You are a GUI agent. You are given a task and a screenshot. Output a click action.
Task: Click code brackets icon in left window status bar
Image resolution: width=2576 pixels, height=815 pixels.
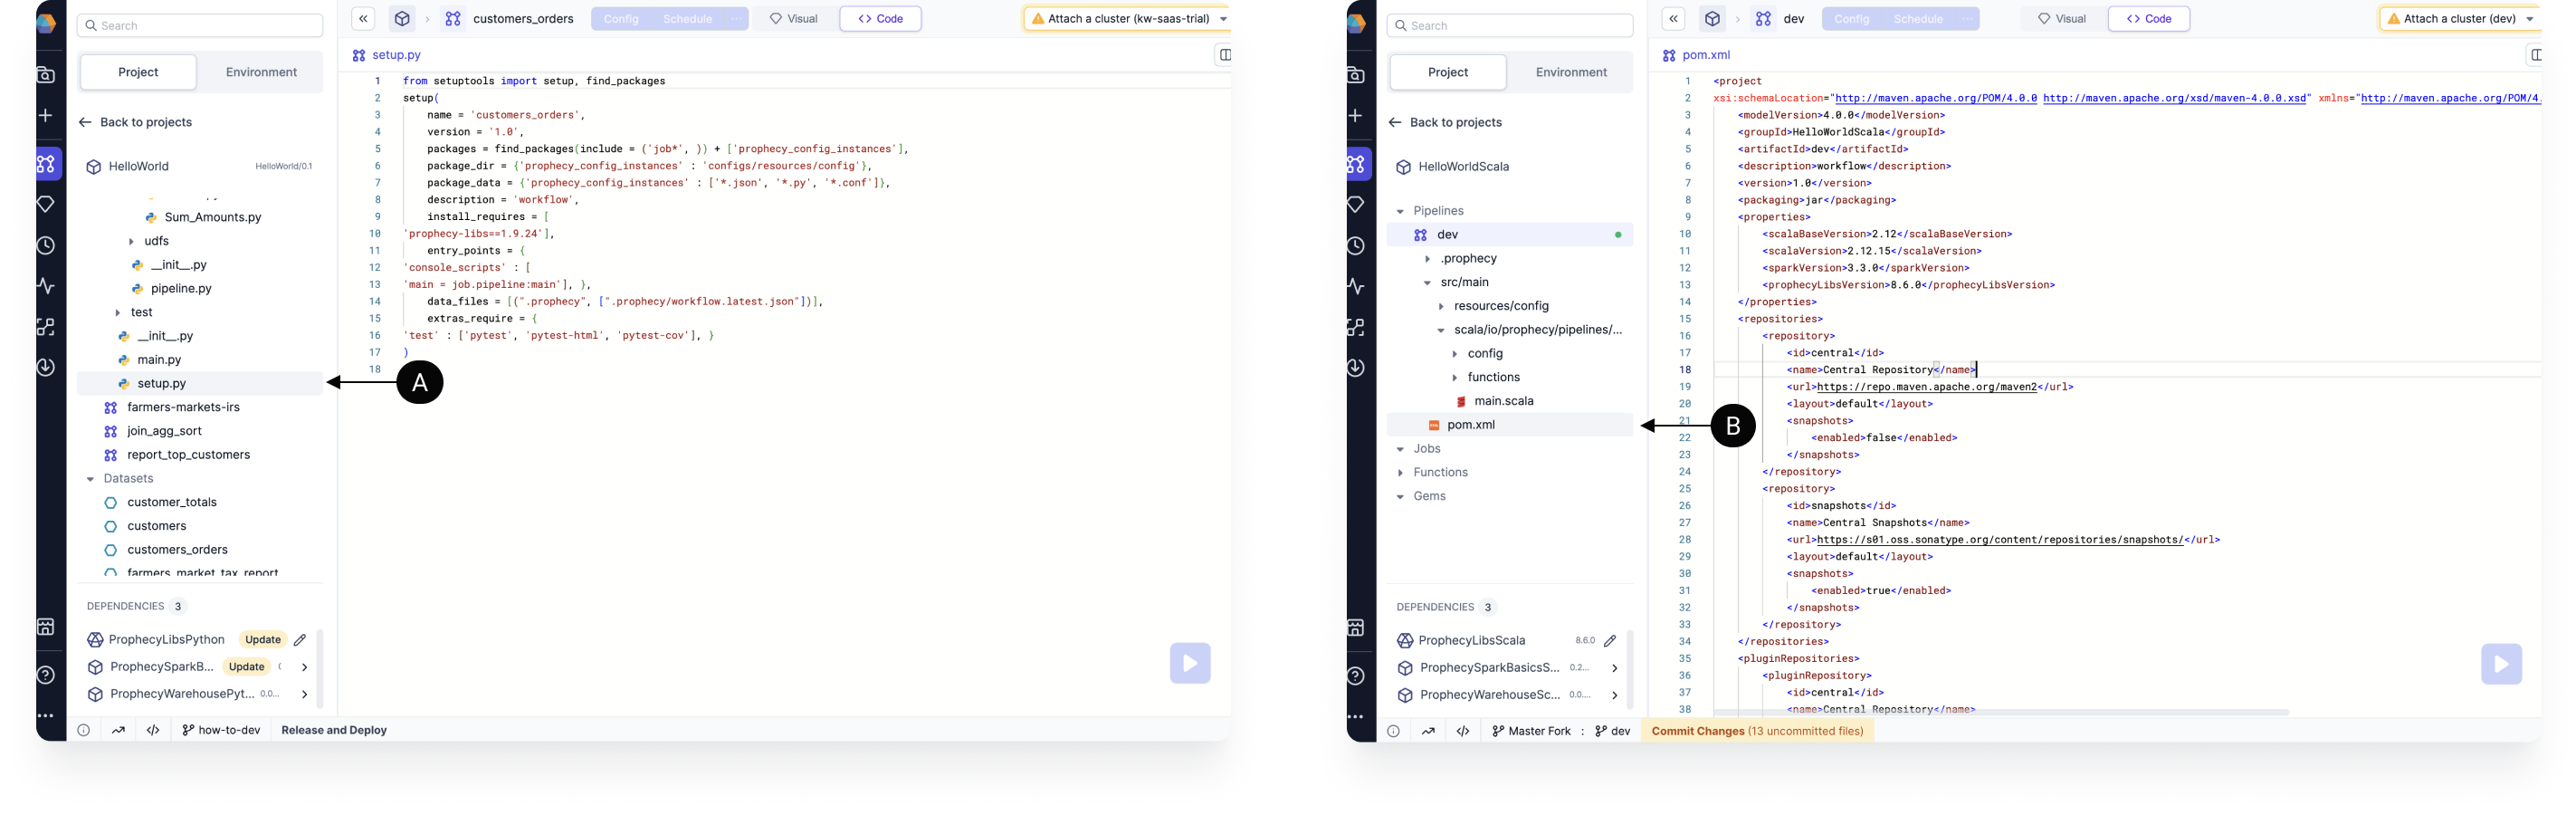(153, 730)
